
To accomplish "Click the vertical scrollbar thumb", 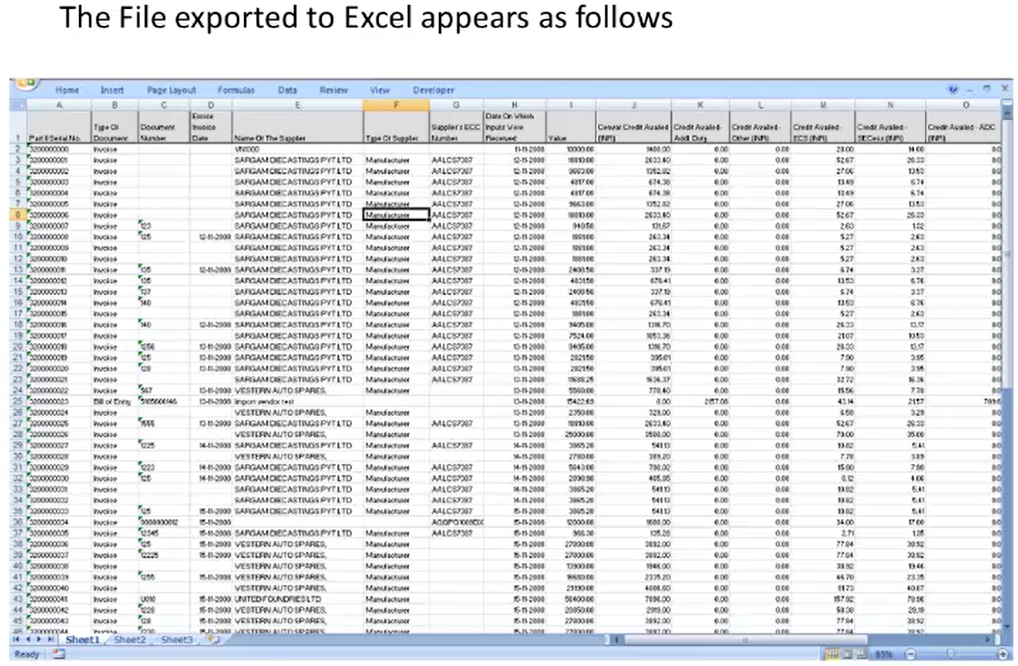I will point(1007,253).
